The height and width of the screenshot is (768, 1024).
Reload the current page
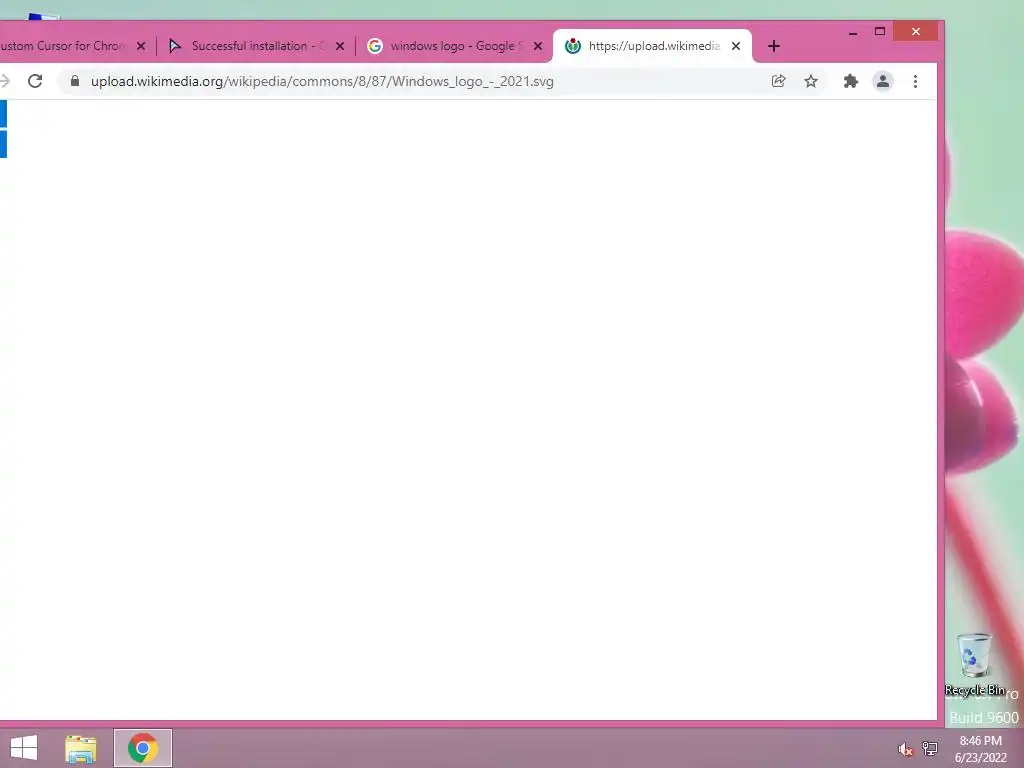pyautogui.click(x=35, y=81)
